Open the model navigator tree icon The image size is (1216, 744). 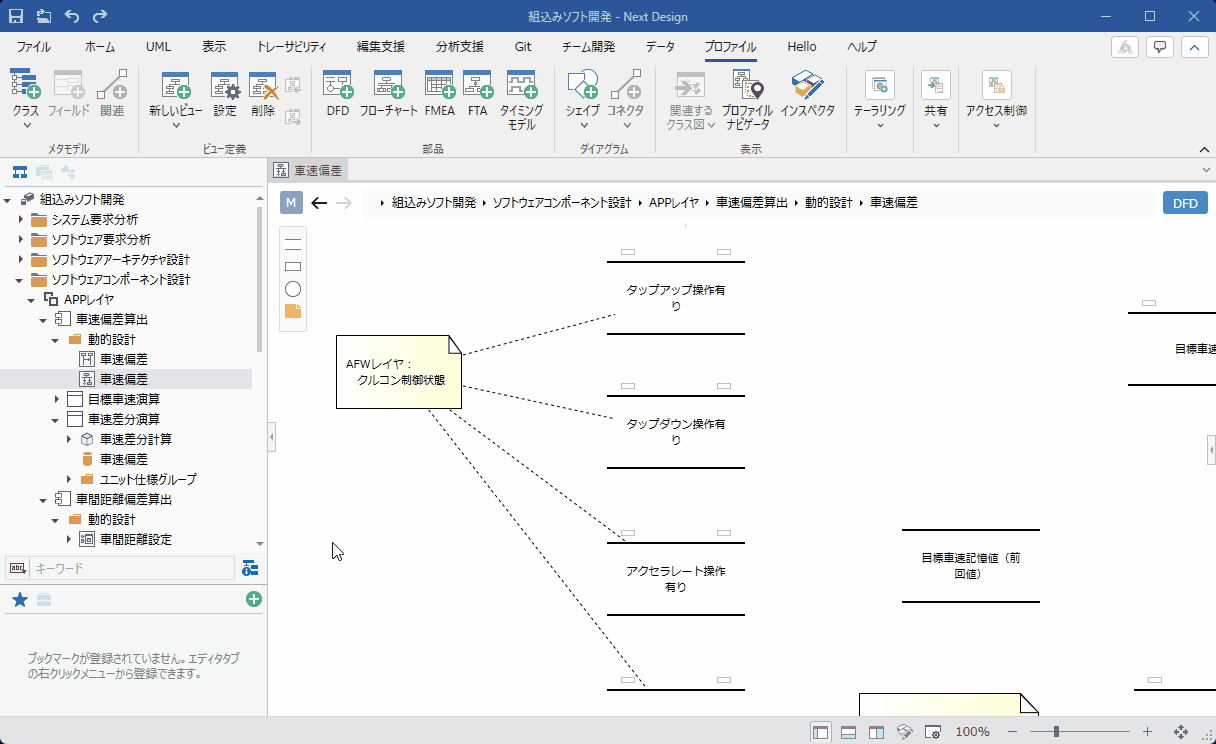coord(20,171)
